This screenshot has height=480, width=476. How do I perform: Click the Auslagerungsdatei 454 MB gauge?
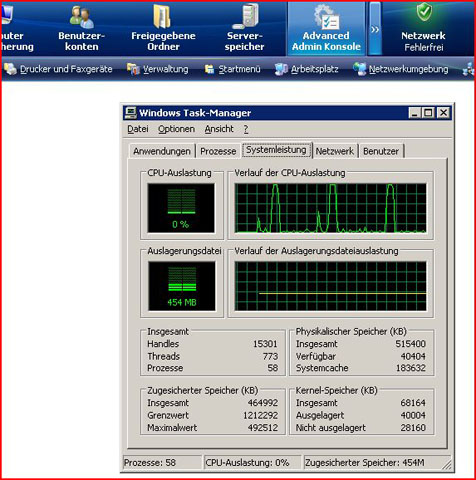pyautogui.click(x=182, y=286)
